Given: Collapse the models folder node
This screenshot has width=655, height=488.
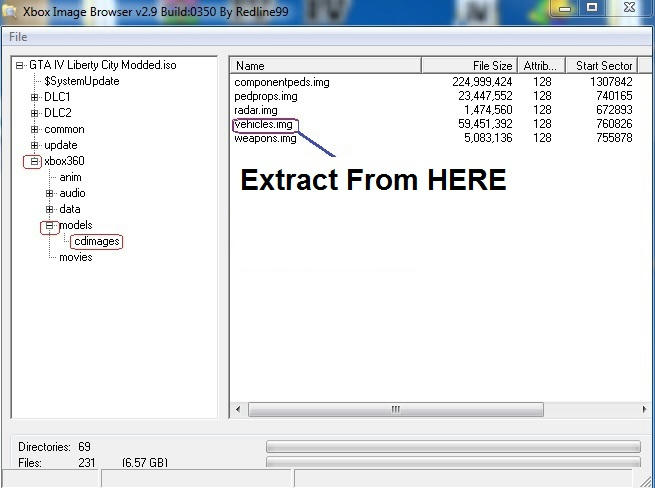Looking at the screenshot, I should (49, 226).
